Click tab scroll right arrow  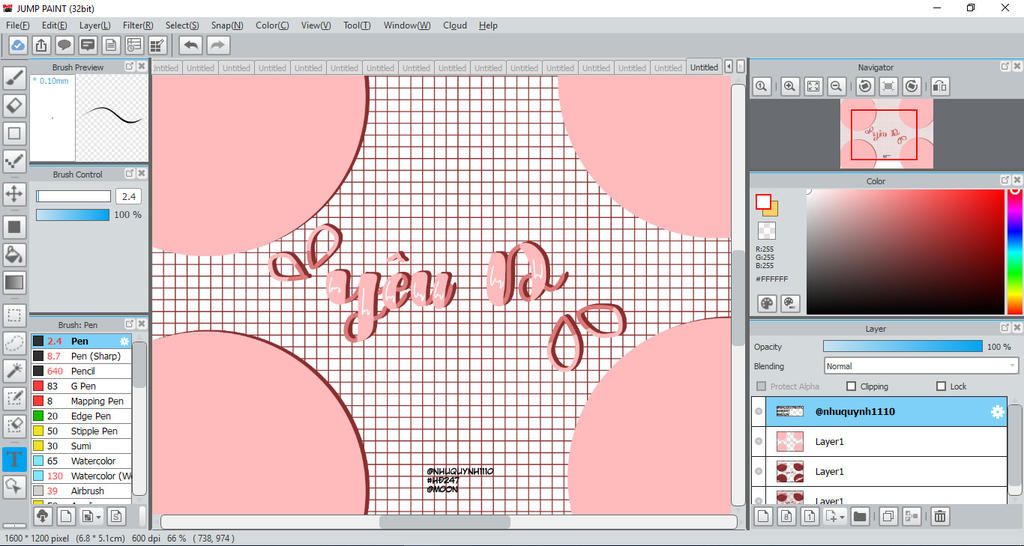[x=740, y=67]
